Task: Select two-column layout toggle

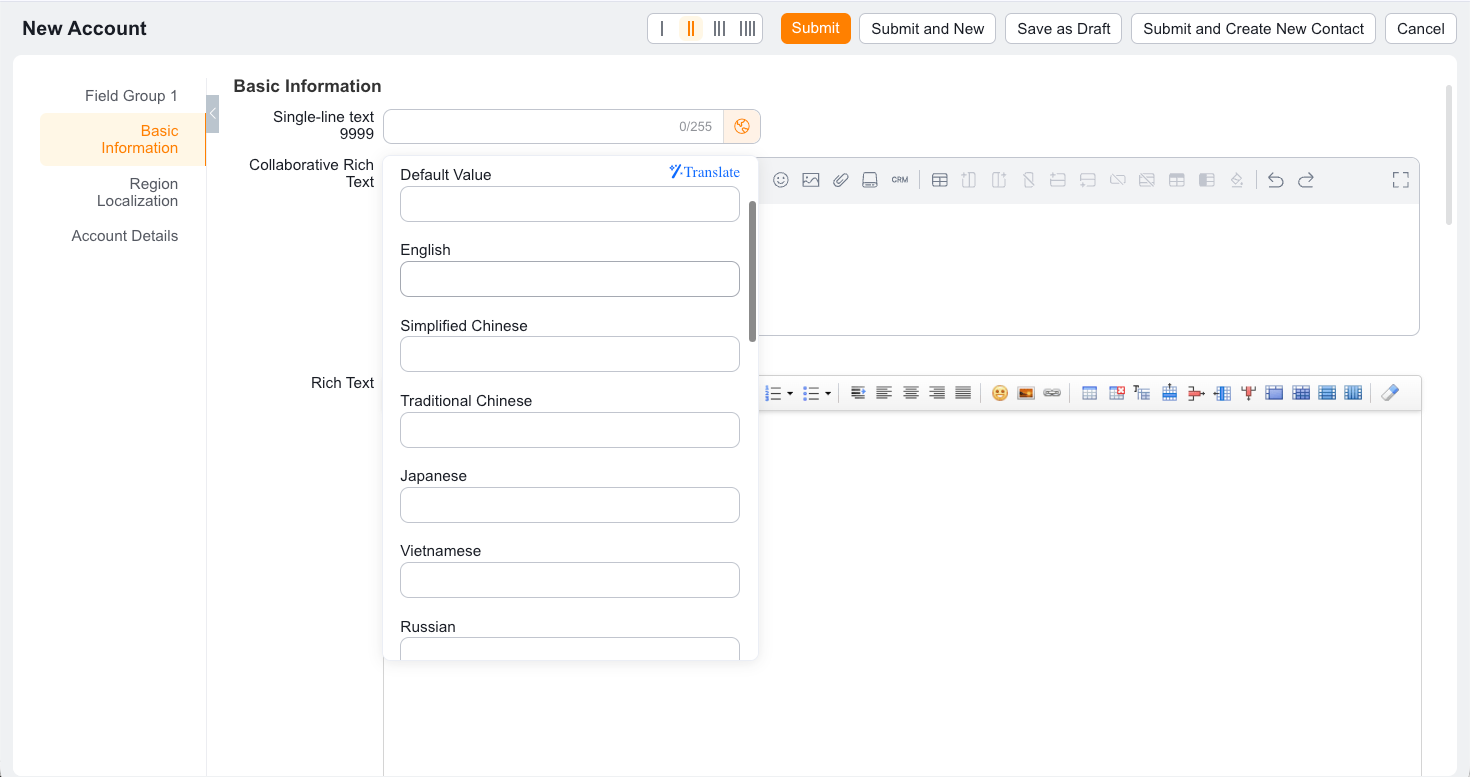Action: click(x=690, y=28)
